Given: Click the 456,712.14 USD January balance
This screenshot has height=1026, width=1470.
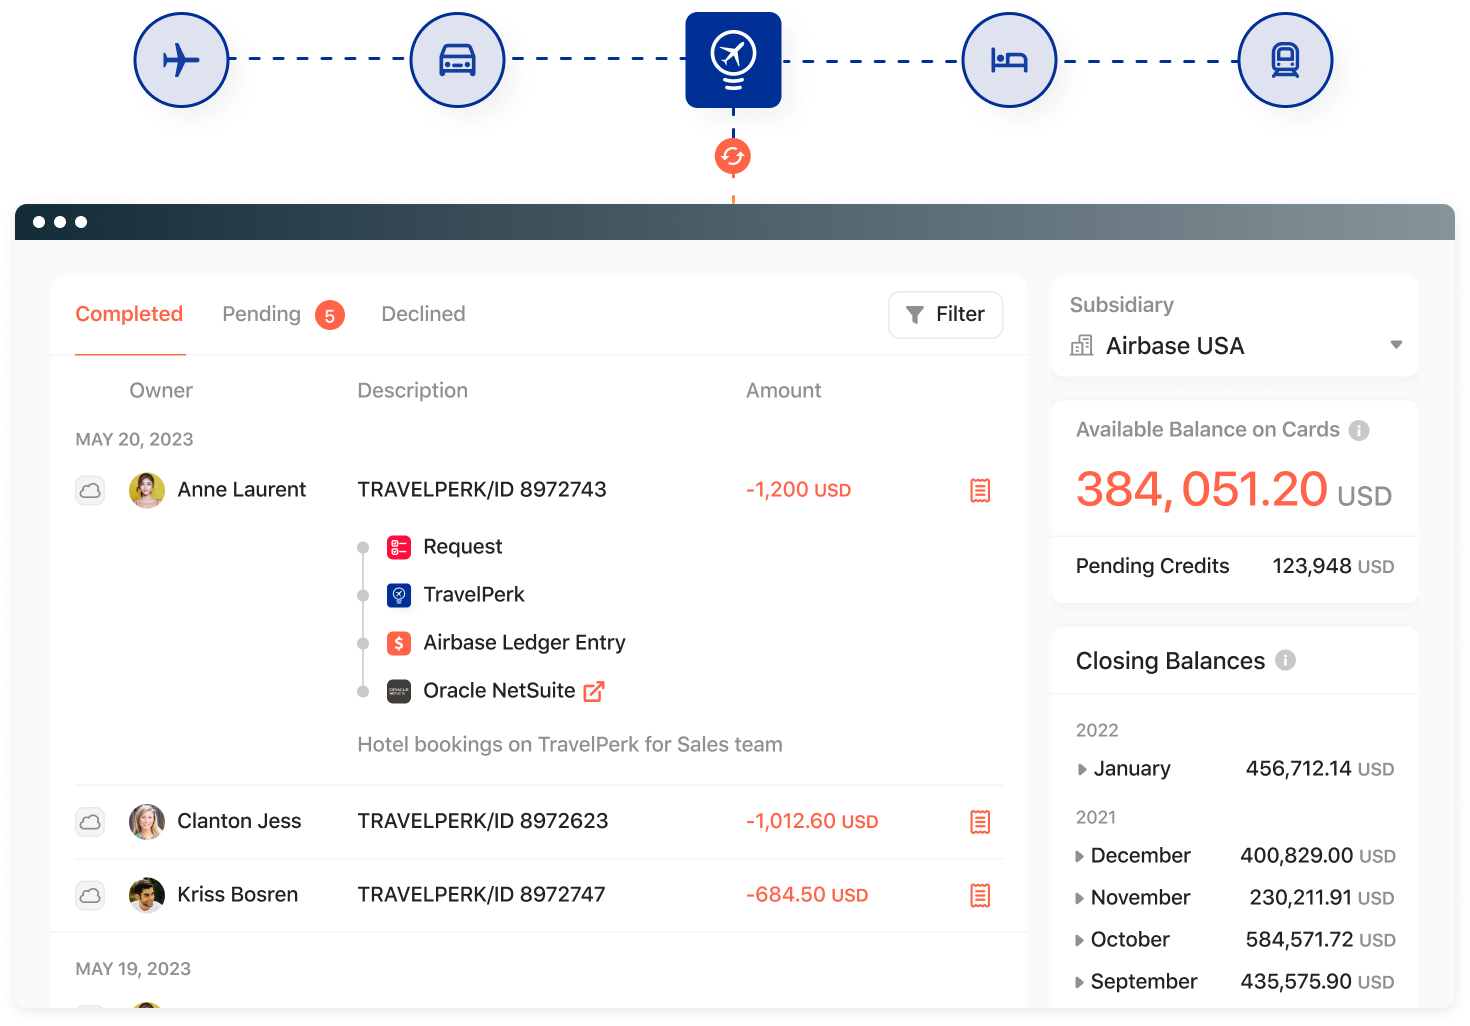Looking at the screenshot, I should click(1320, 769).
